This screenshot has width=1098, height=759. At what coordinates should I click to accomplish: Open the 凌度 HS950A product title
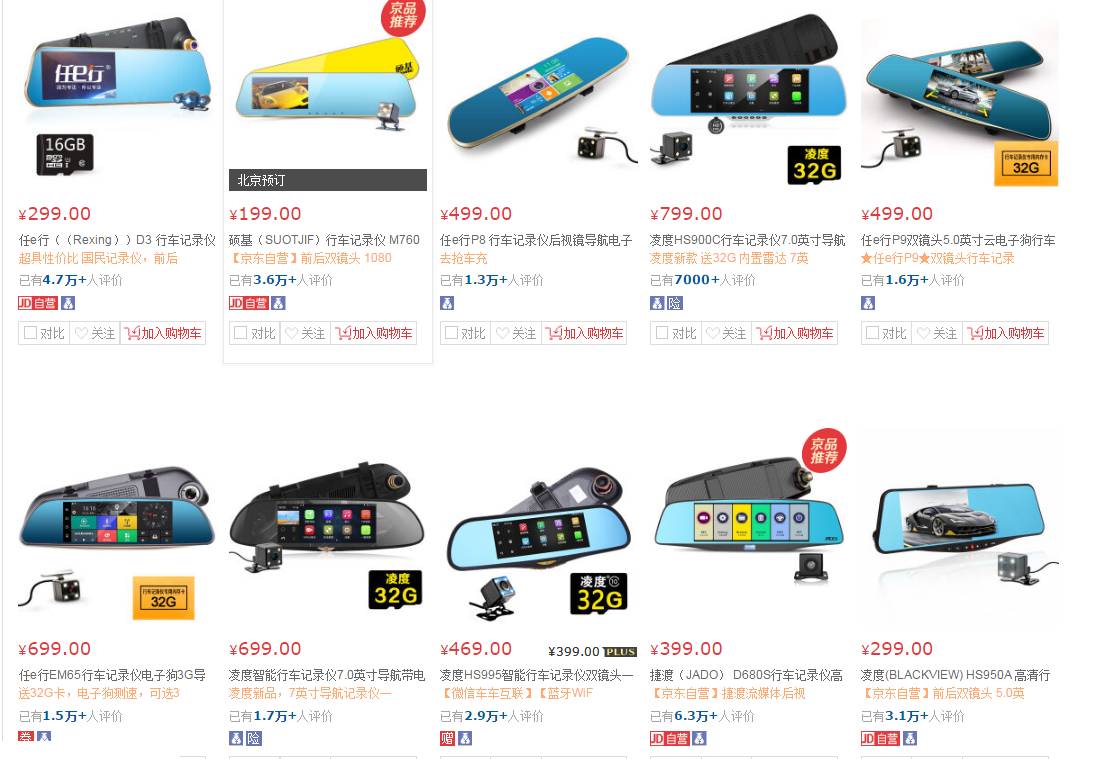955,675
